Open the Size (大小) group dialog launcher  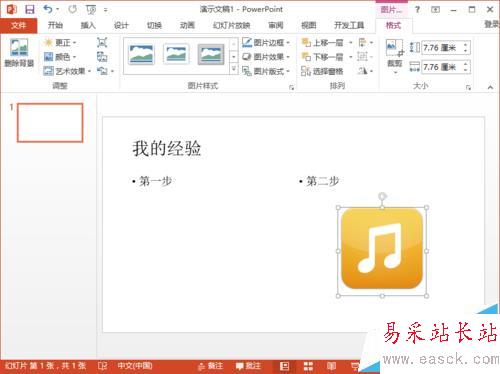469,88
